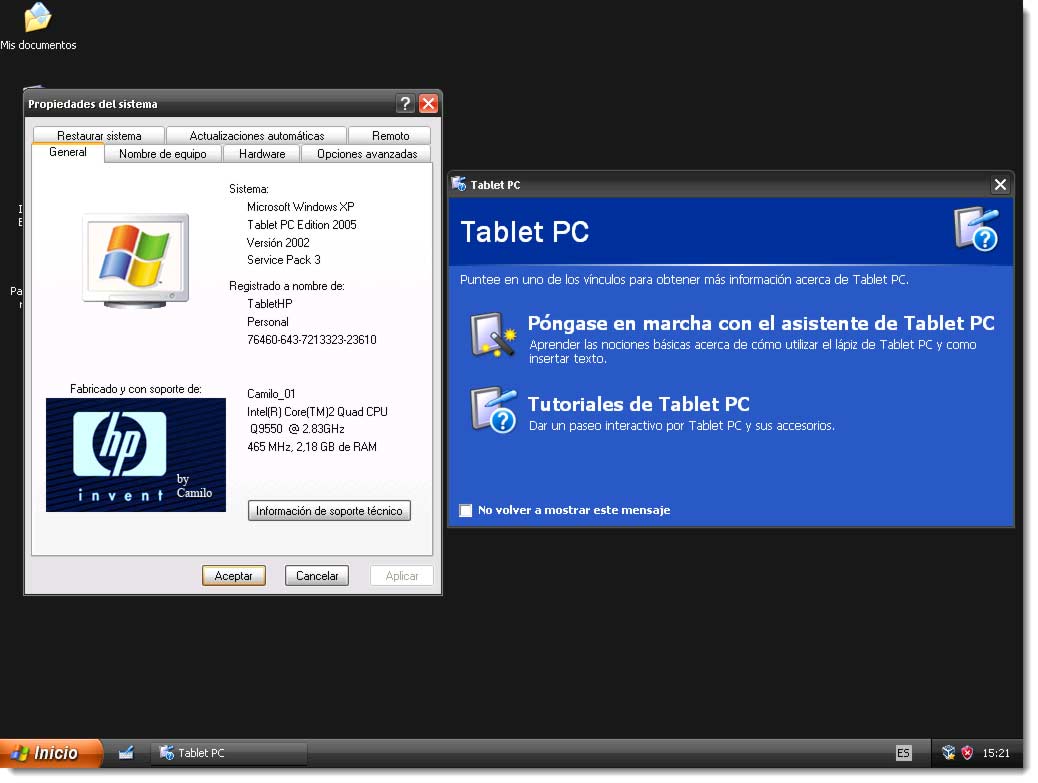Screen dimensions: 1038x783
Task: Click the Aceptar button
Action: [234, 576]
